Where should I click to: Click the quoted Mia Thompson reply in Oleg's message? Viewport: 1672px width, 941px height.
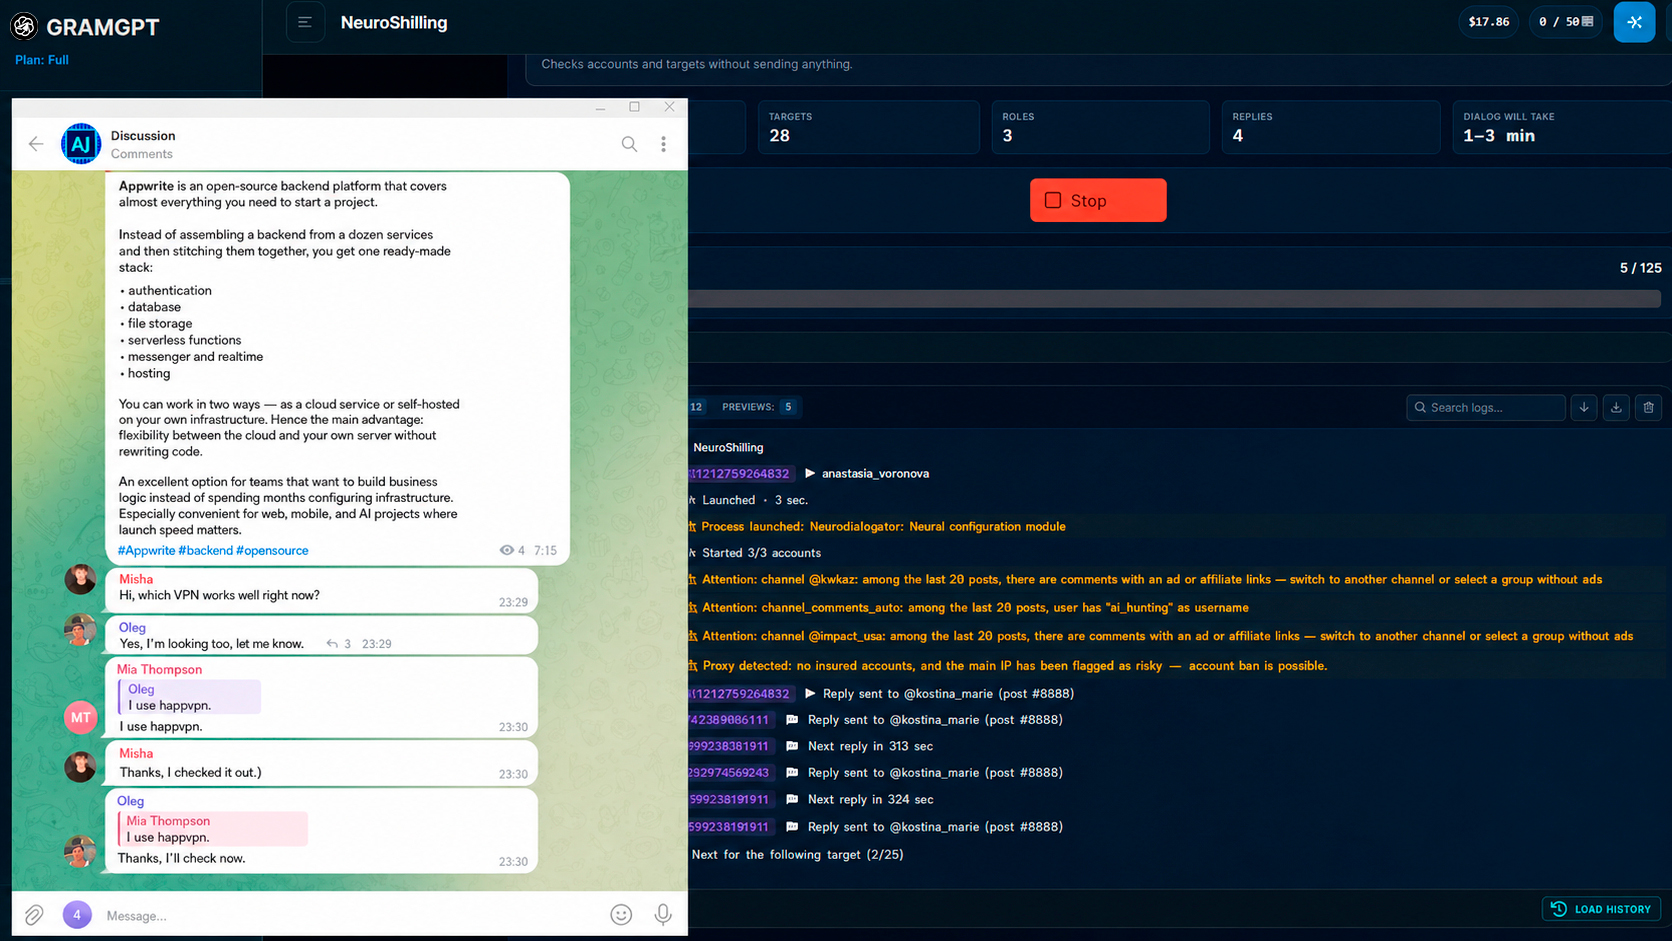[212, 829]
